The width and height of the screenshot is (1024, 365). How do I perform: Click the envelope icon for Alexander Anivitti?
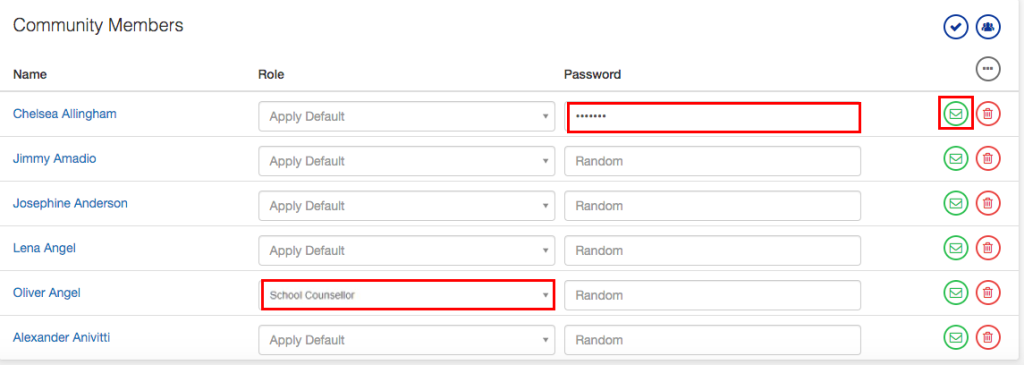[x=956, y=338]
